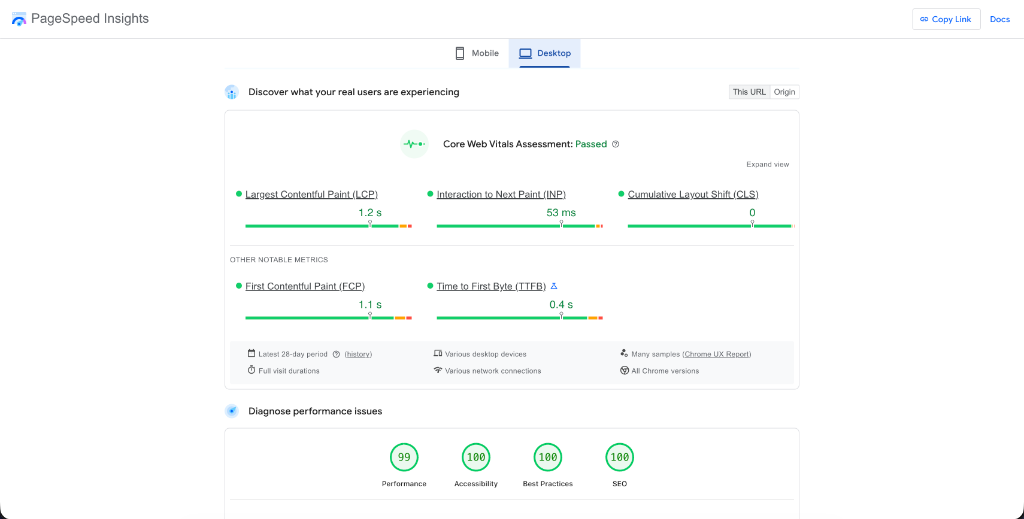This screenshot has width=1024, height=519.
Task: Select the This URL toggle
Action: click(x=749, y=92)
